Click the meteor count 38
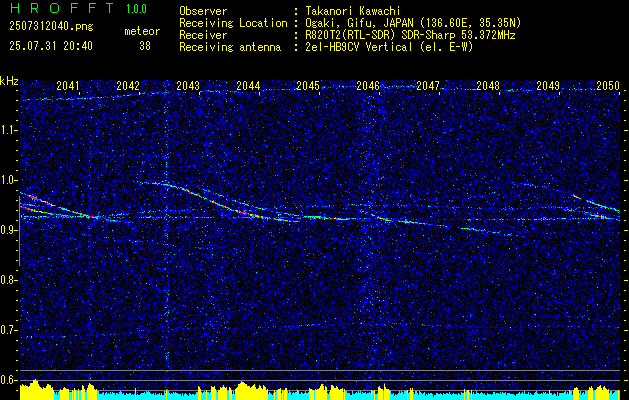Viewport: 629px width, 400px height. 145,46
